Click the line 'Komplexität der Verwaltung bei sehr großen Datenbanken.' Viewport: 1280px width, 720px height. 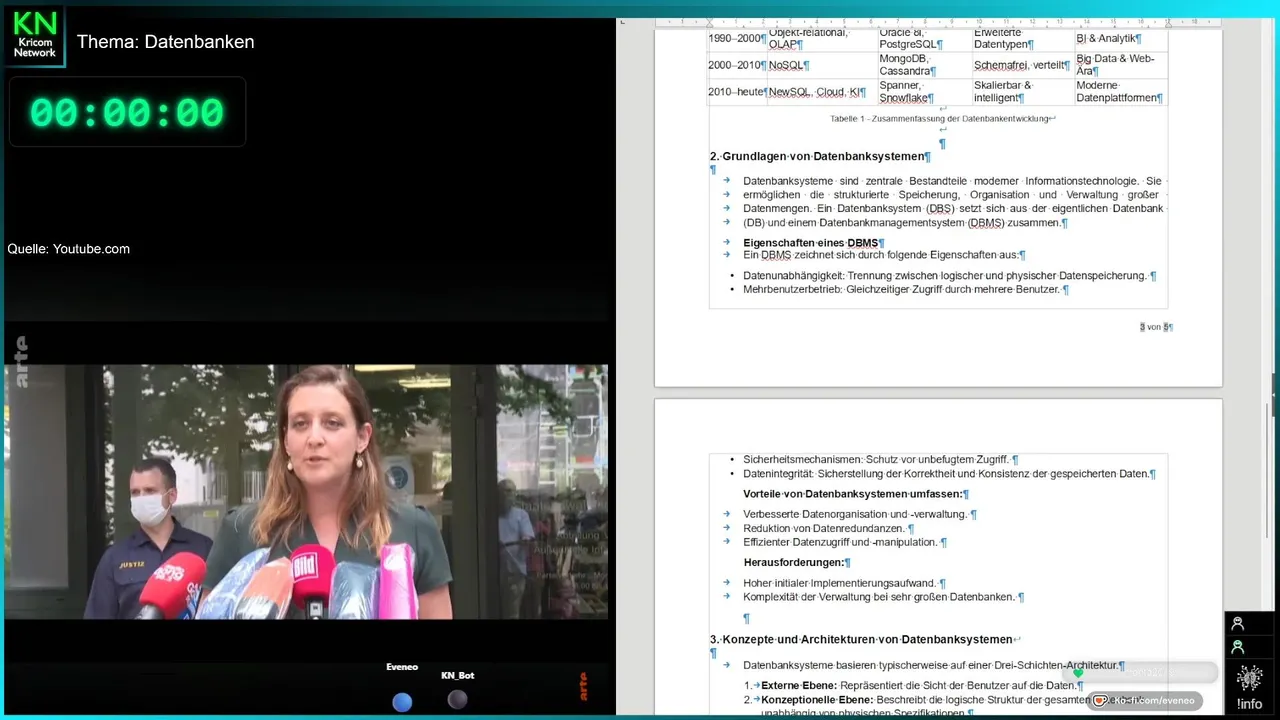(x=883, y=598)
